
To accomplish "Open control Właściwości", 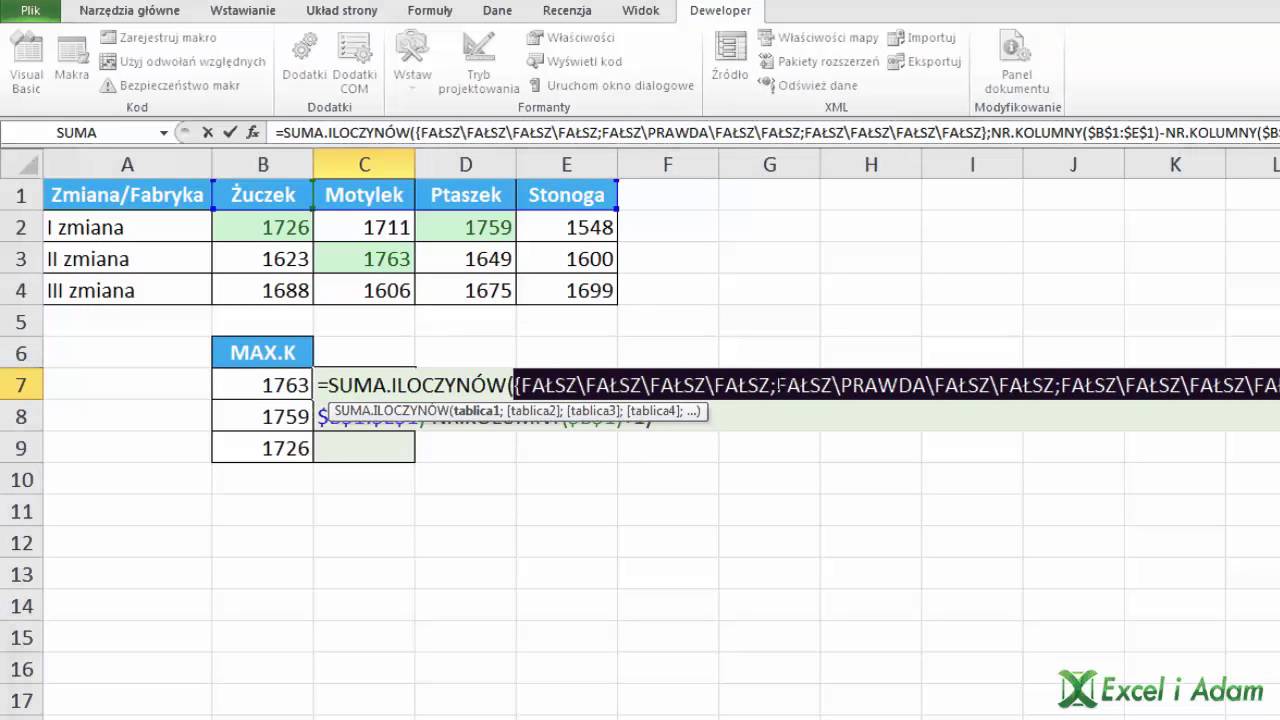I will (571, 38).
